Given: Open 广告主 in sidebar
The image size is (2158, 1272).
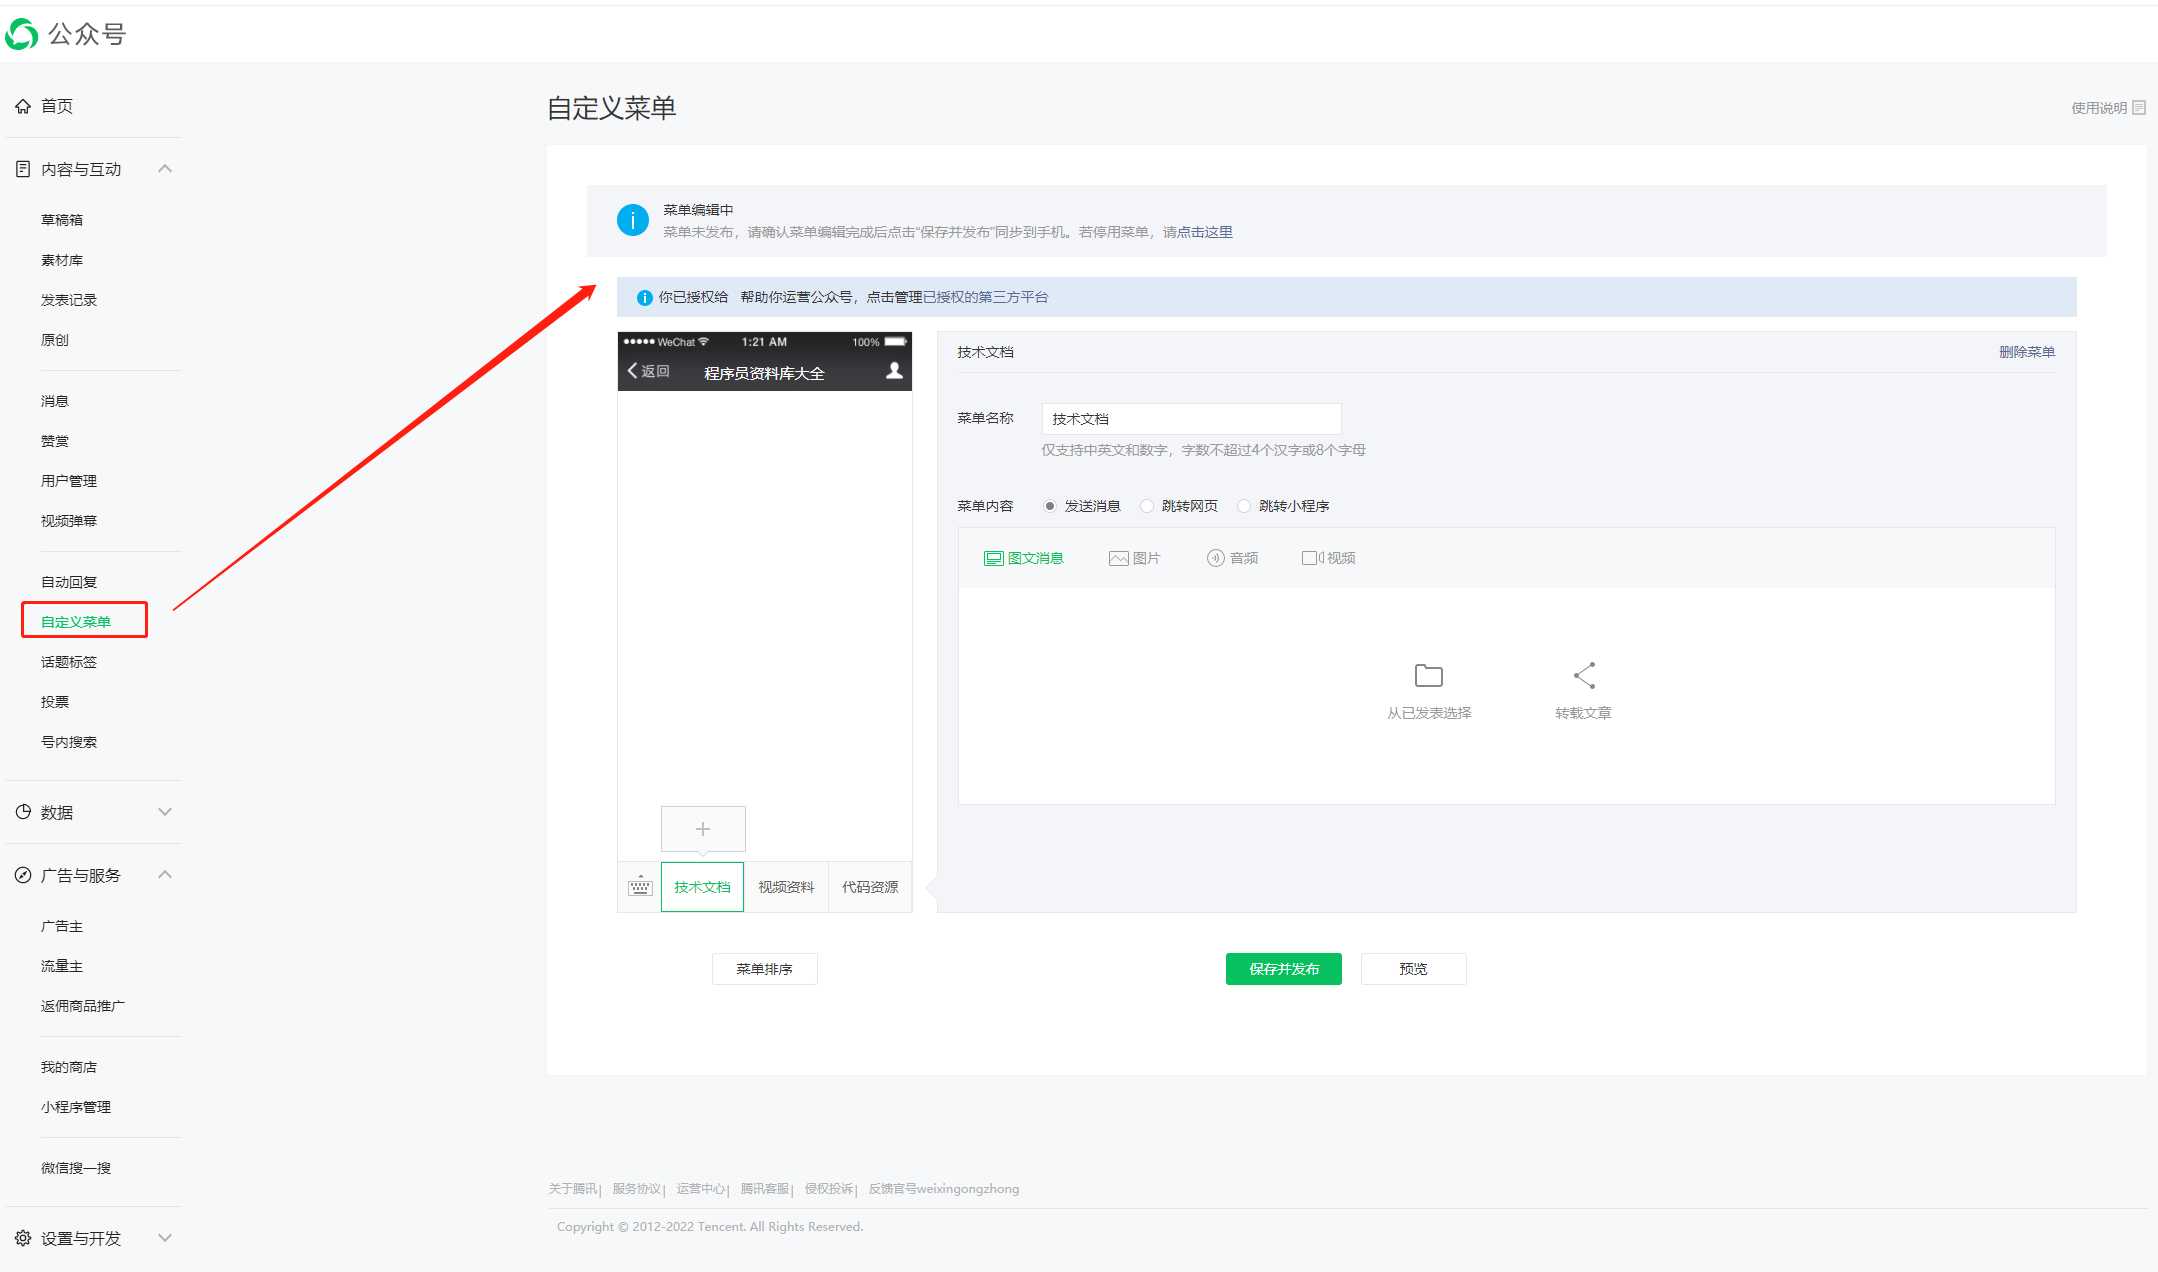Looking at the screenshot, I should pos(62,926).
